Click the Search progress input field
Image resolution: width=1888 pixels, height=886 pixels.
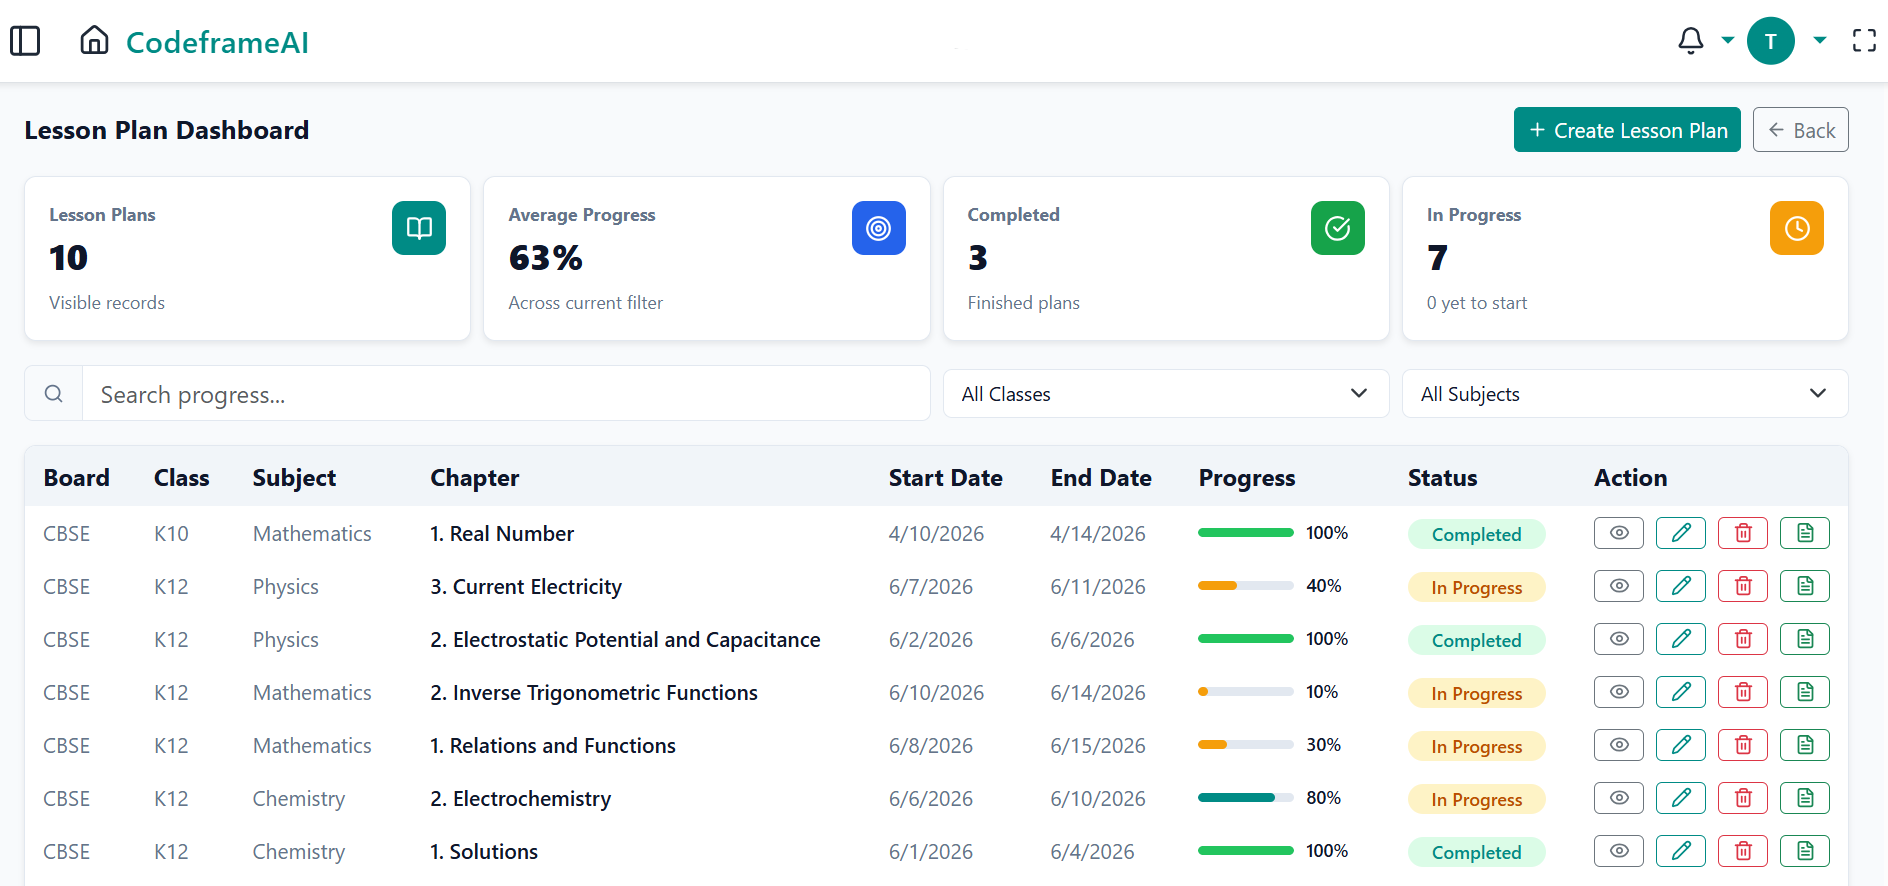tap(506, 394)
